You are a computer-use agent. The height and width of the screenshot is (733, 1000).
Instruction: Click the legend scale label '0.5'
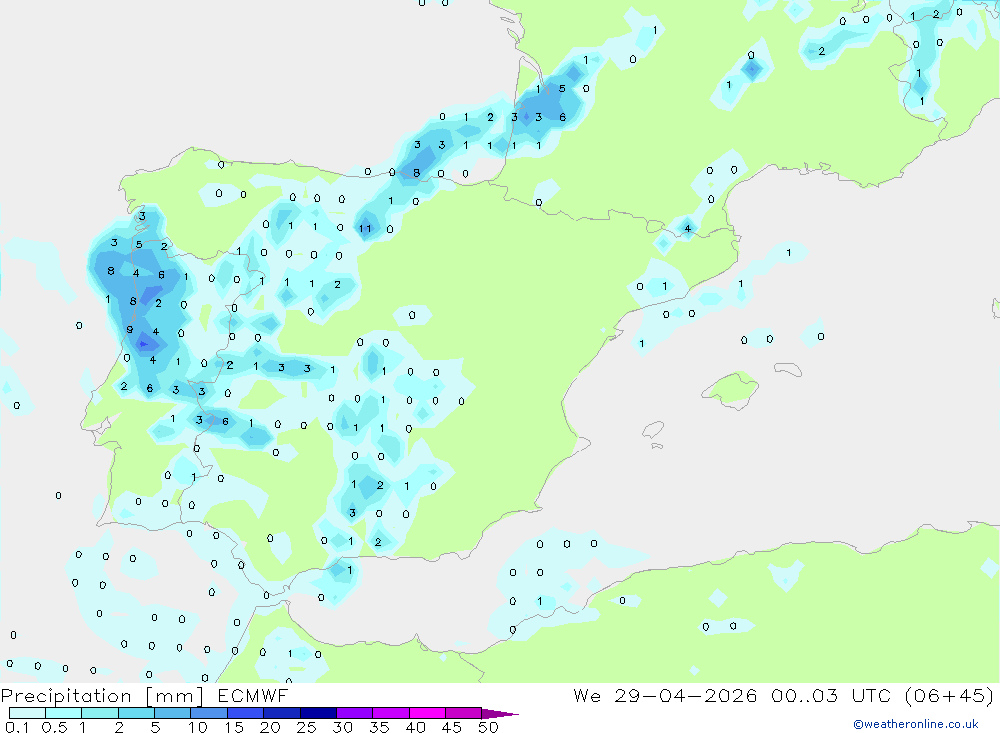[54, 727]
